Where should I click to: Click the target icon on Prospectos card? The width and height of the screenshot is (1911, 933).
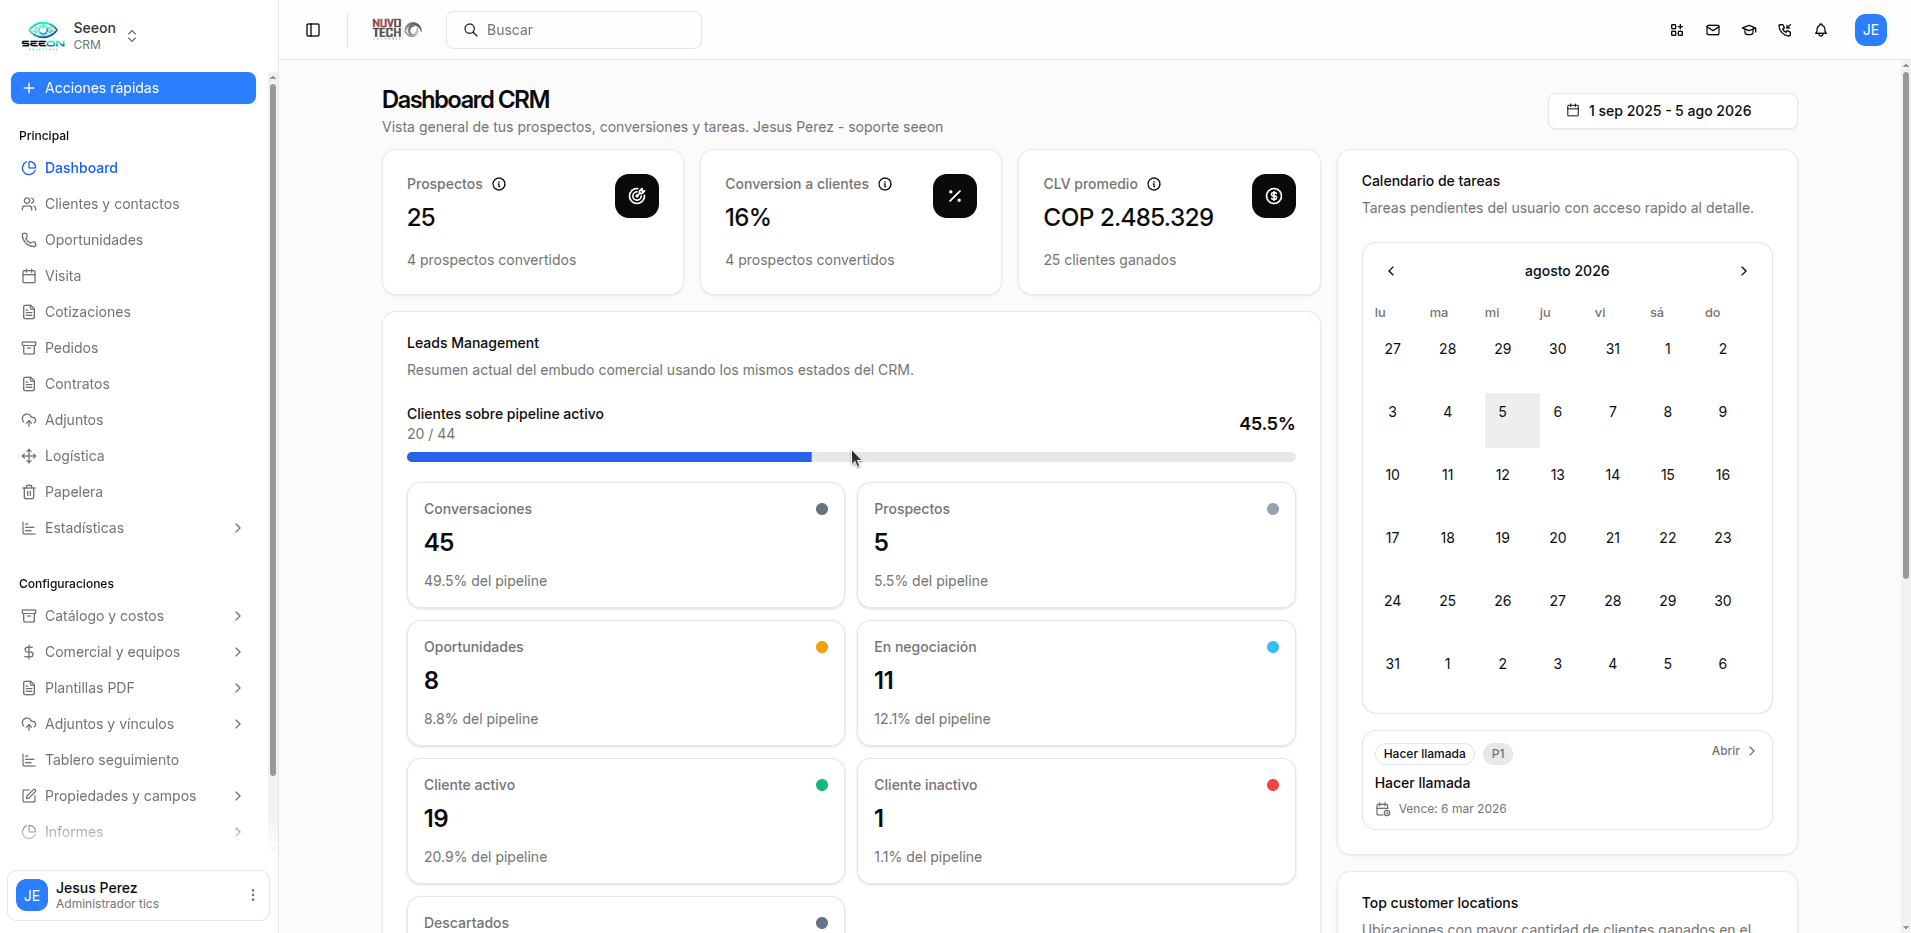[637, 196]
